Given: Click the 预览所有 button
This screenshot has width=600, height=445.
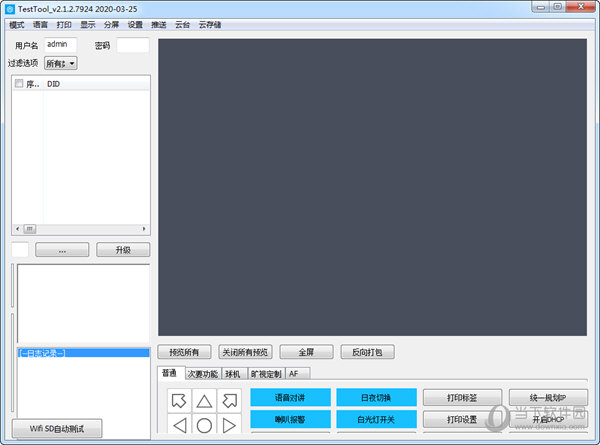Looking at the screenshot, I should tap(184, 352).
